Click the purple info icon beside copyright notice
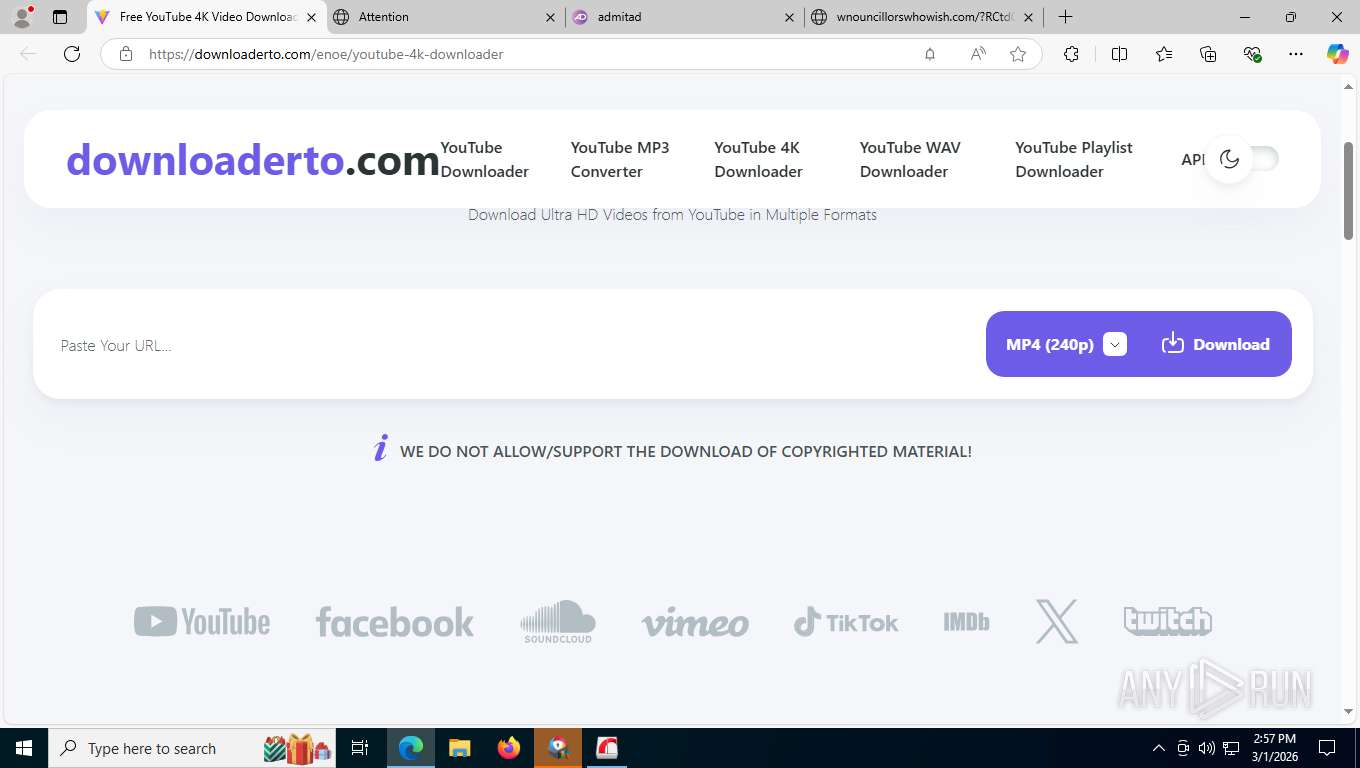1360x768 pixels. 380,449
